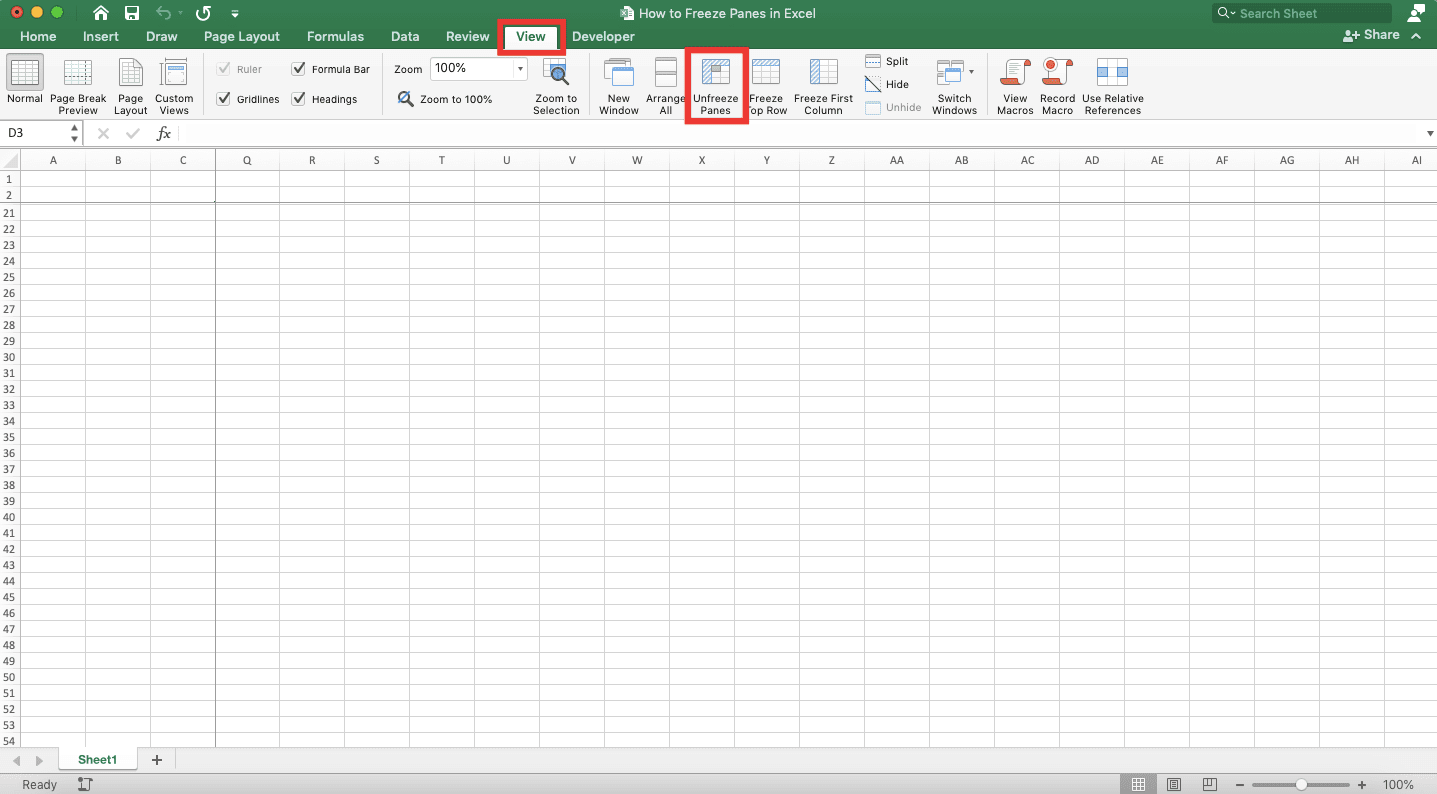
Task: Go to next sheet arrow
Action: pos(39,761)
